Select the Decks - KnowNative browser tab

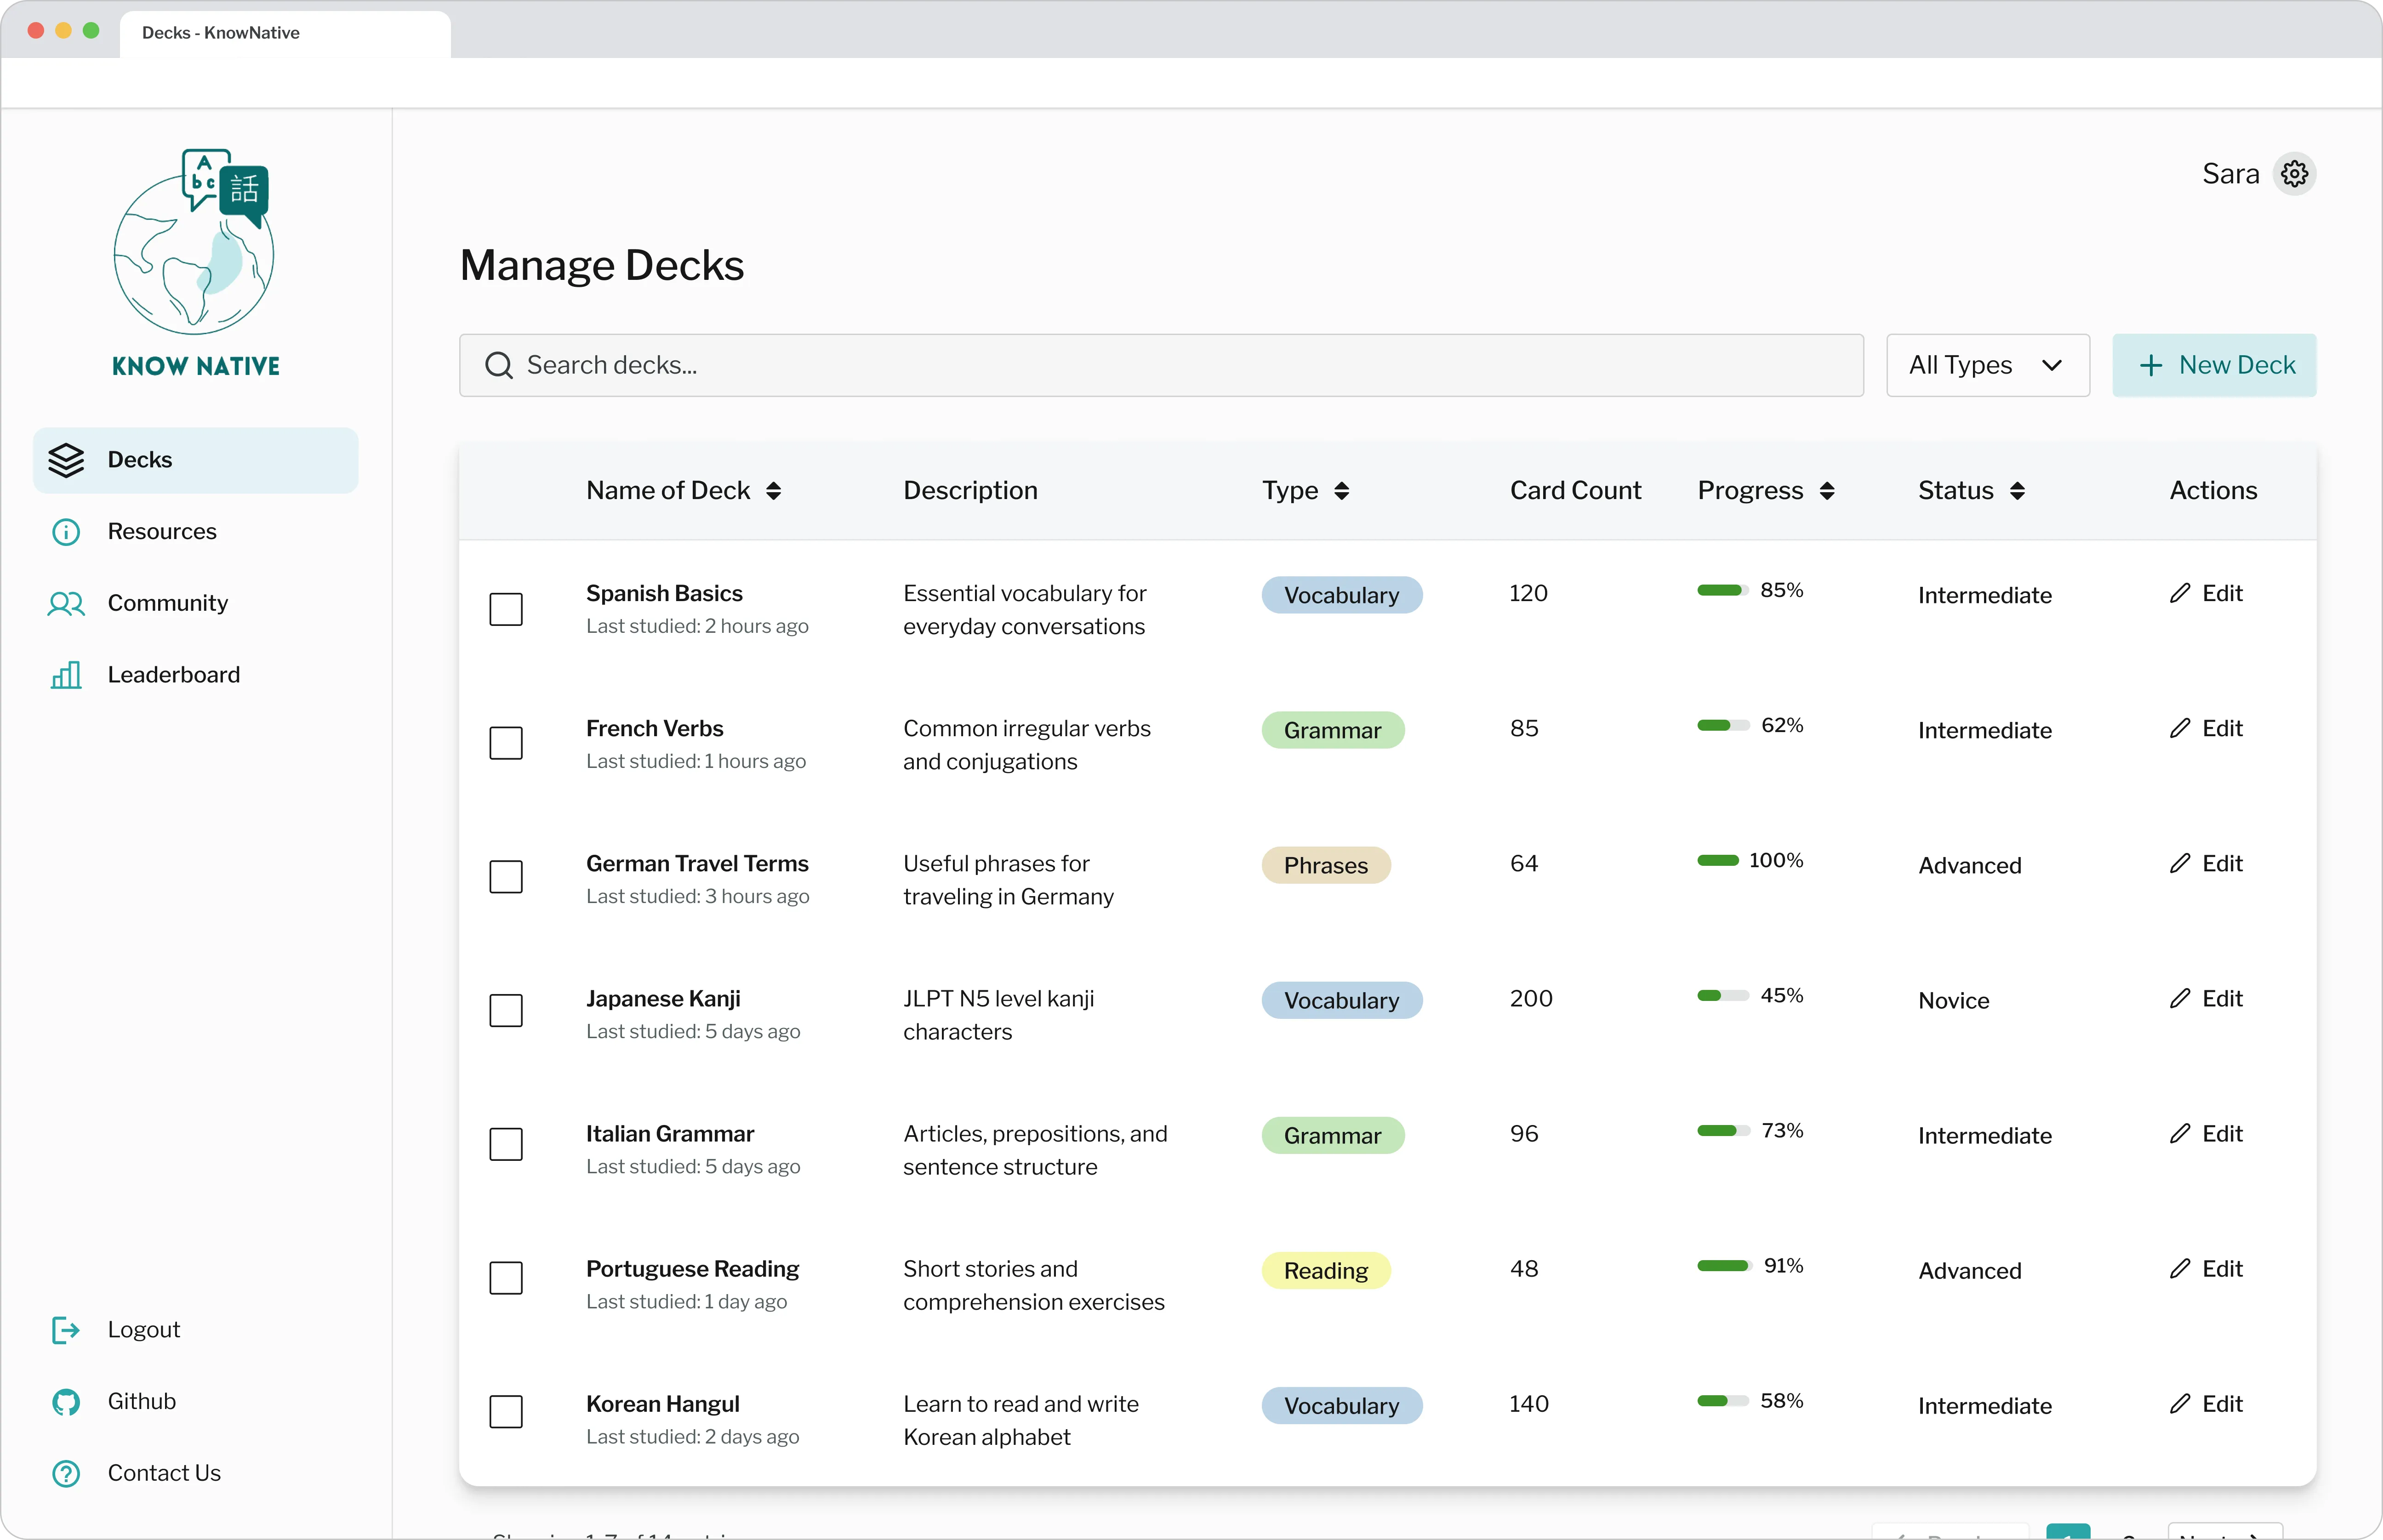[285, 33]
